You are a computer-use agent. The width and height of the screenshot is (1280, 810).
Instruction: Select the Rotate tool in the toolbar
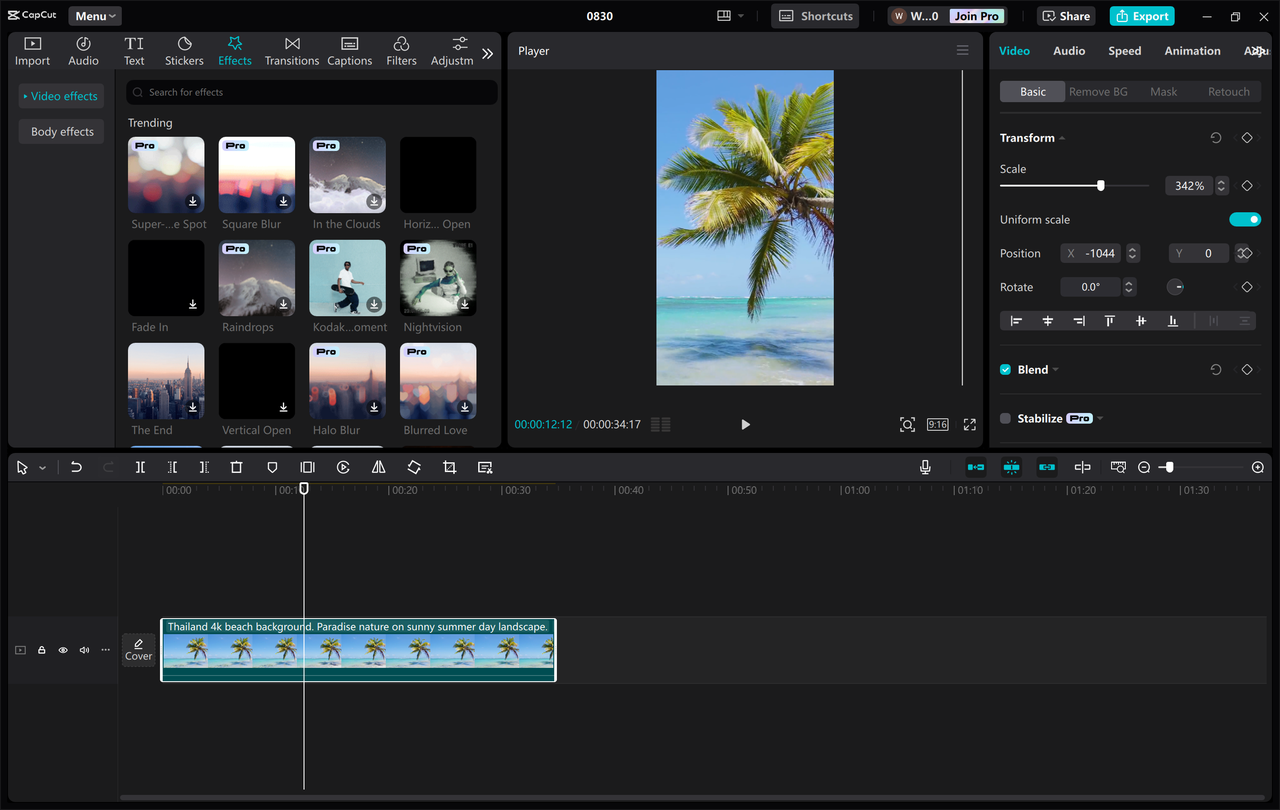tap(414, 467)
